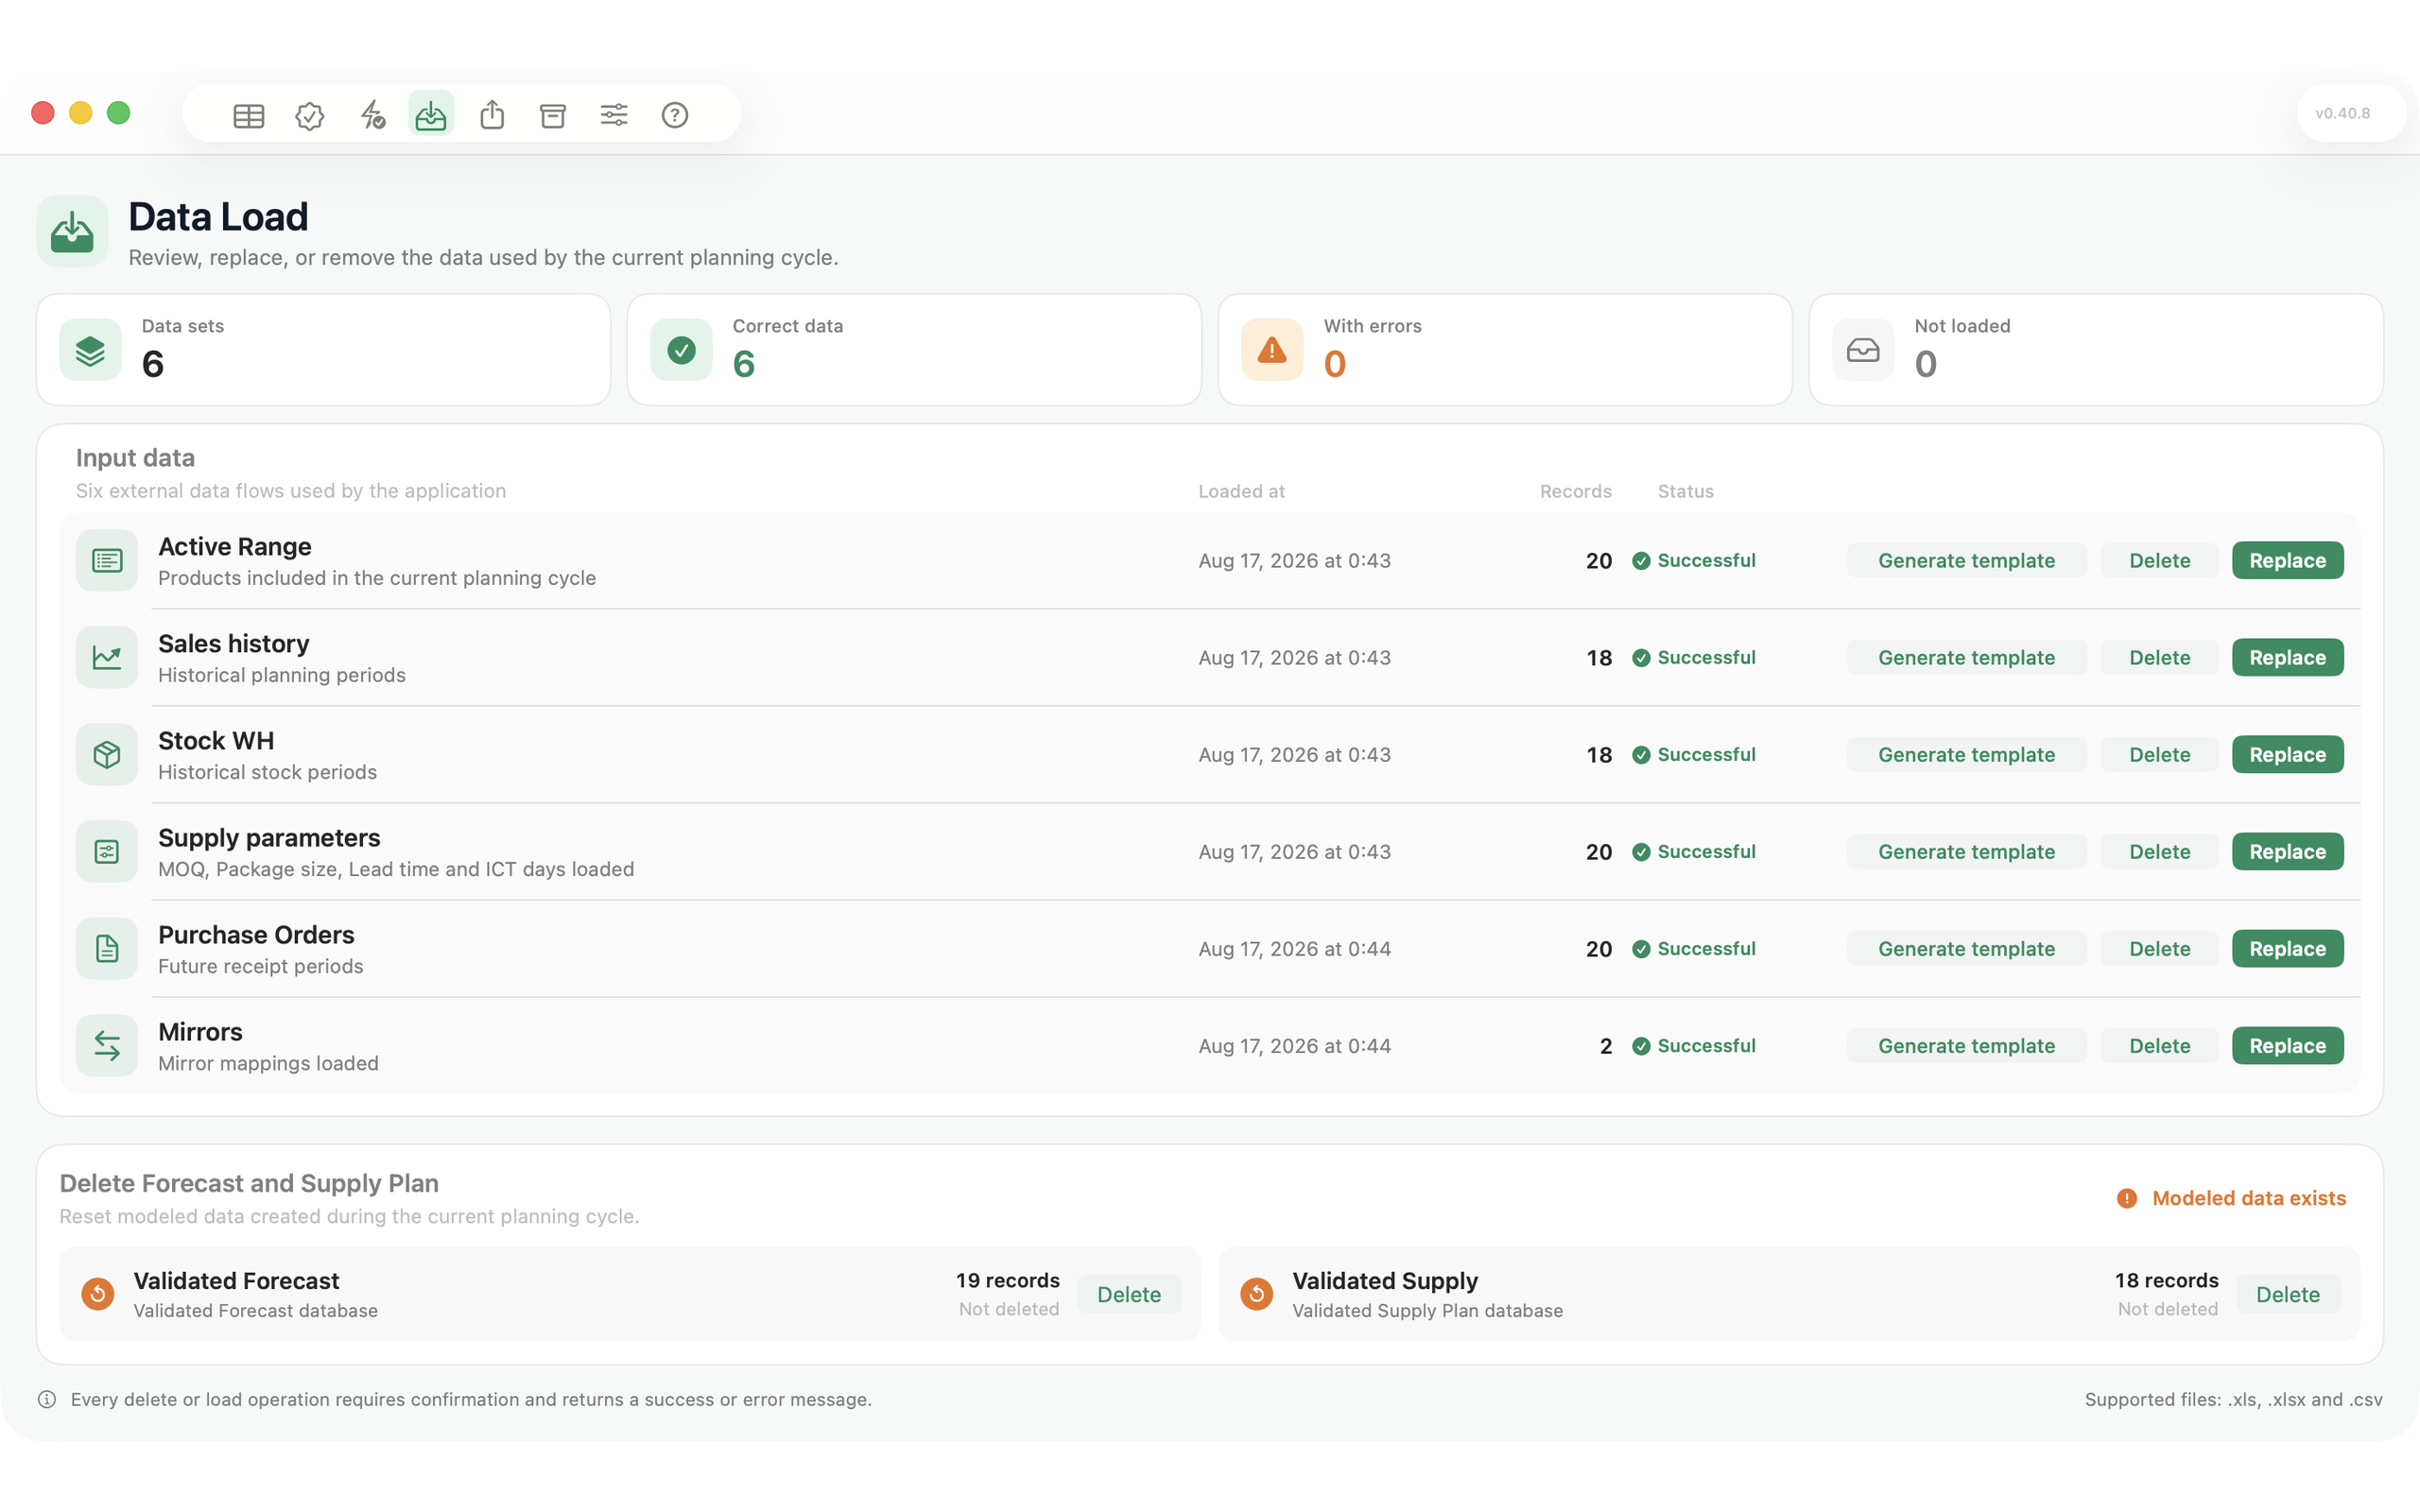Click the Data sets layers icon
Image resolution: width=2420 pixels, height=1512 pixels.
pyautogui.click(x=90, y=350)
